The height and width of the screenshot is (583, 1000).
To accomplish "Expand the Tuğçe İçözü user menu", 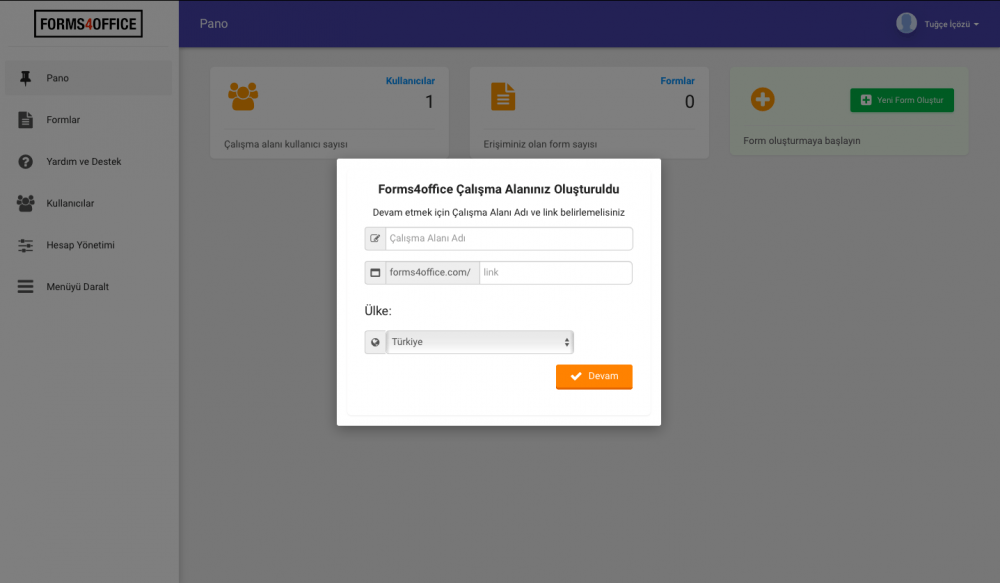I will pyautogui.click(x=938, y=24).
